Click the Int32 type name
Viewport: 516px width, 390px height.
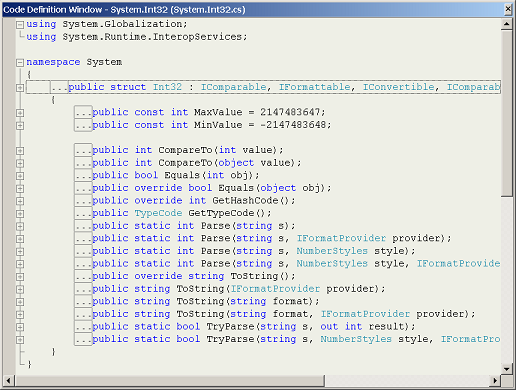tap(167, 87)
